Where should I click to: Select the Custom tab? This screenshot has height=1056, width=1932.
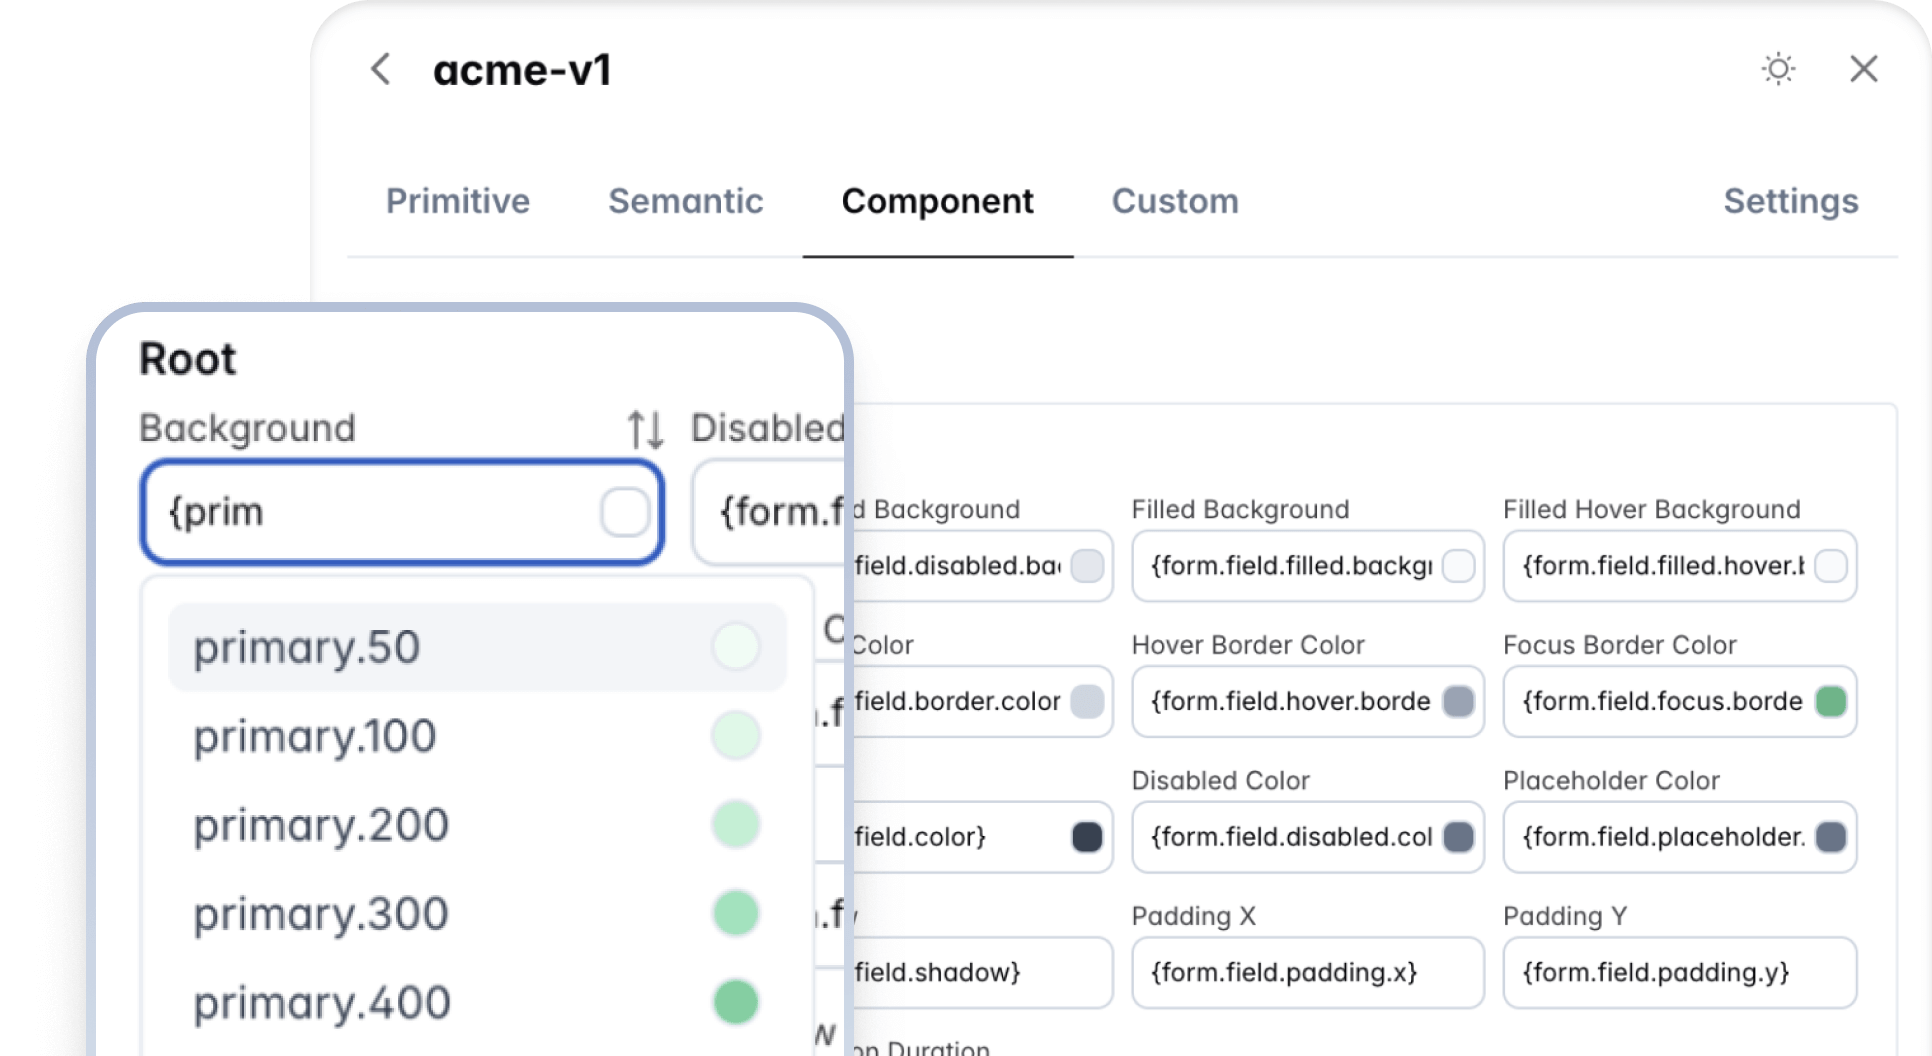pyautogui.click(x=1175, y=201)
